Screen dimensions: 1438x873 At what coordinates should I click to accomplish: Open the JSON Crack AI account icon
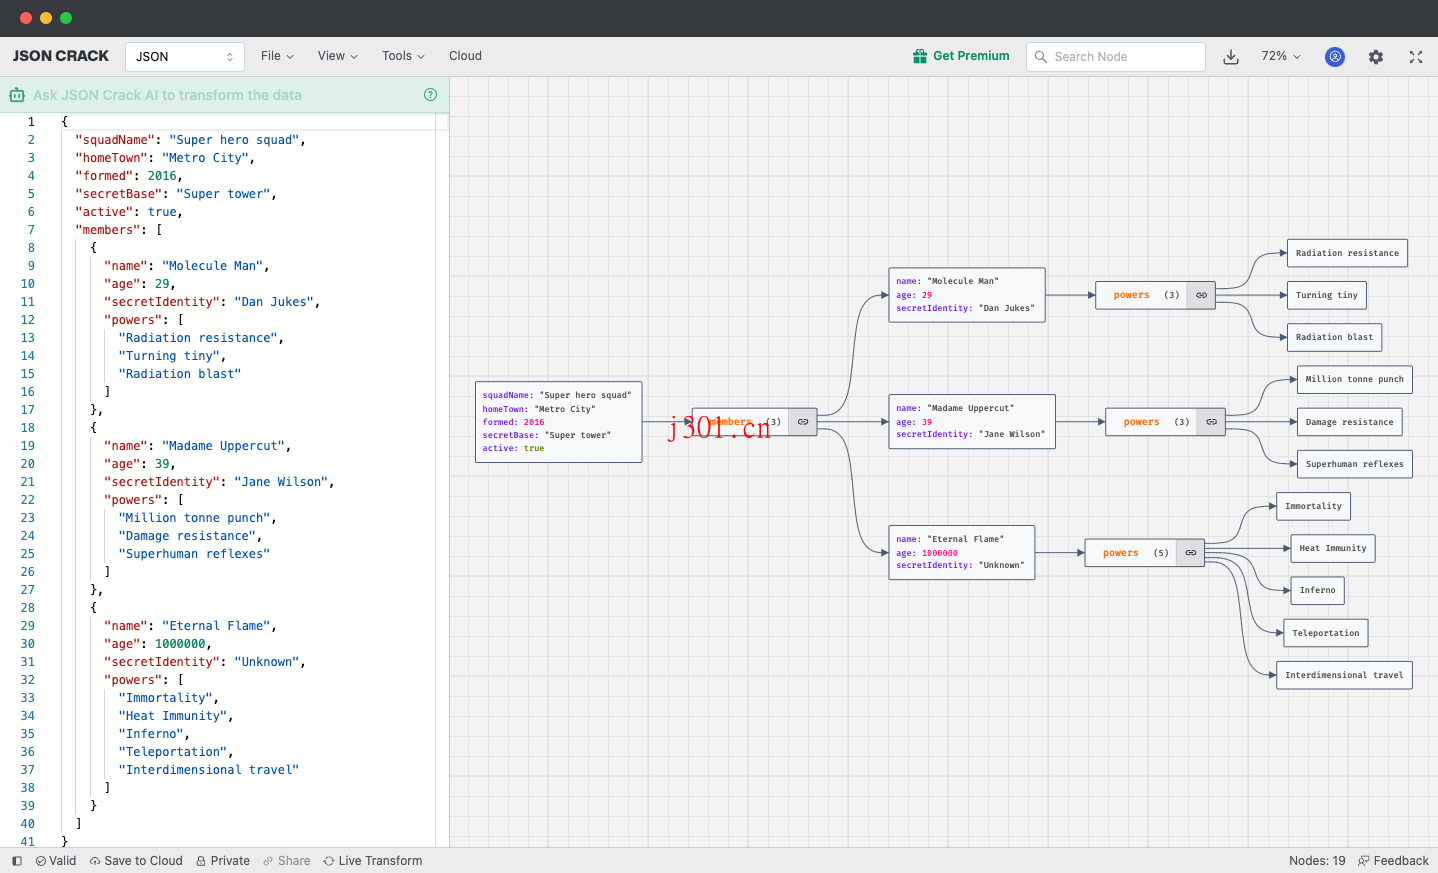[x=1335, y=57]
